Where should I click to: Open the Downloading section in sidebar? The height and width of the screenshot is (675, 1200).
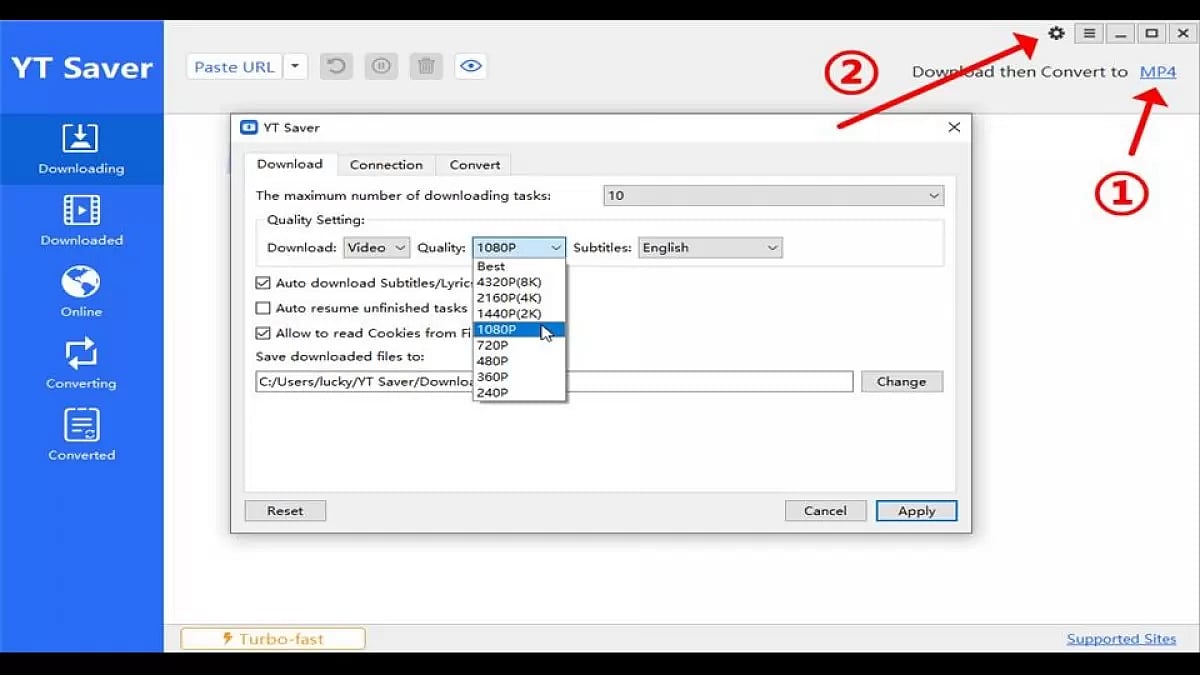coord(81,149)
